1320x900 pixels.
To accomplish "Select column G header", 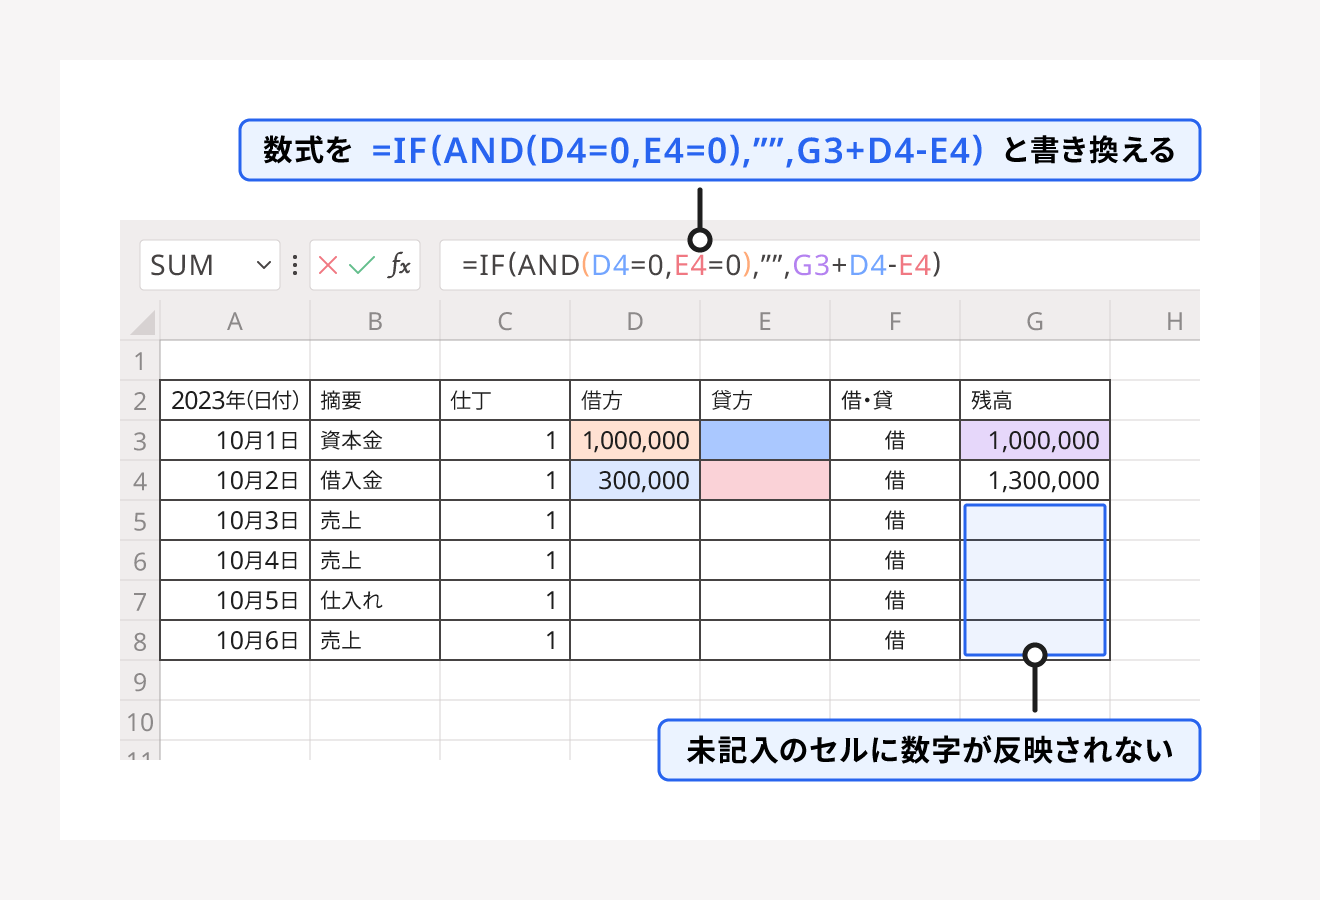I will (x=1035, y=321).
